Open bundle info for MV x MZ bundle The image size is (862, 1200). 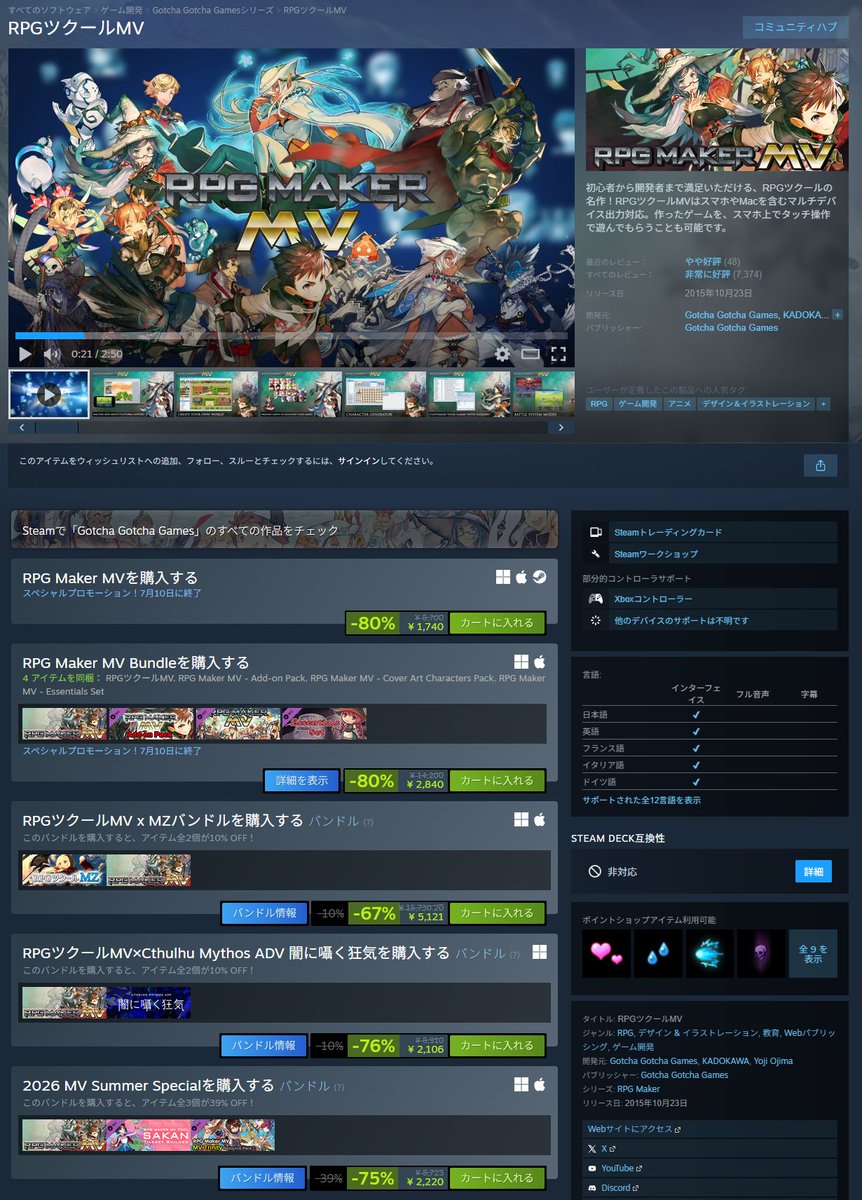click(x=264, y=913)
